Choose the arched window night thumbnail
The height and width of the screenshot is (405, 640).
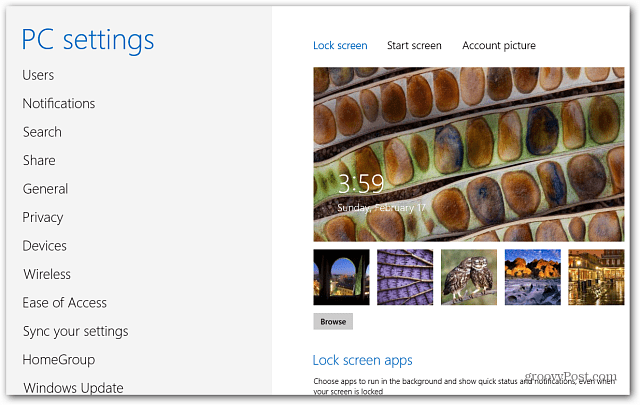(x=341, y=277)
